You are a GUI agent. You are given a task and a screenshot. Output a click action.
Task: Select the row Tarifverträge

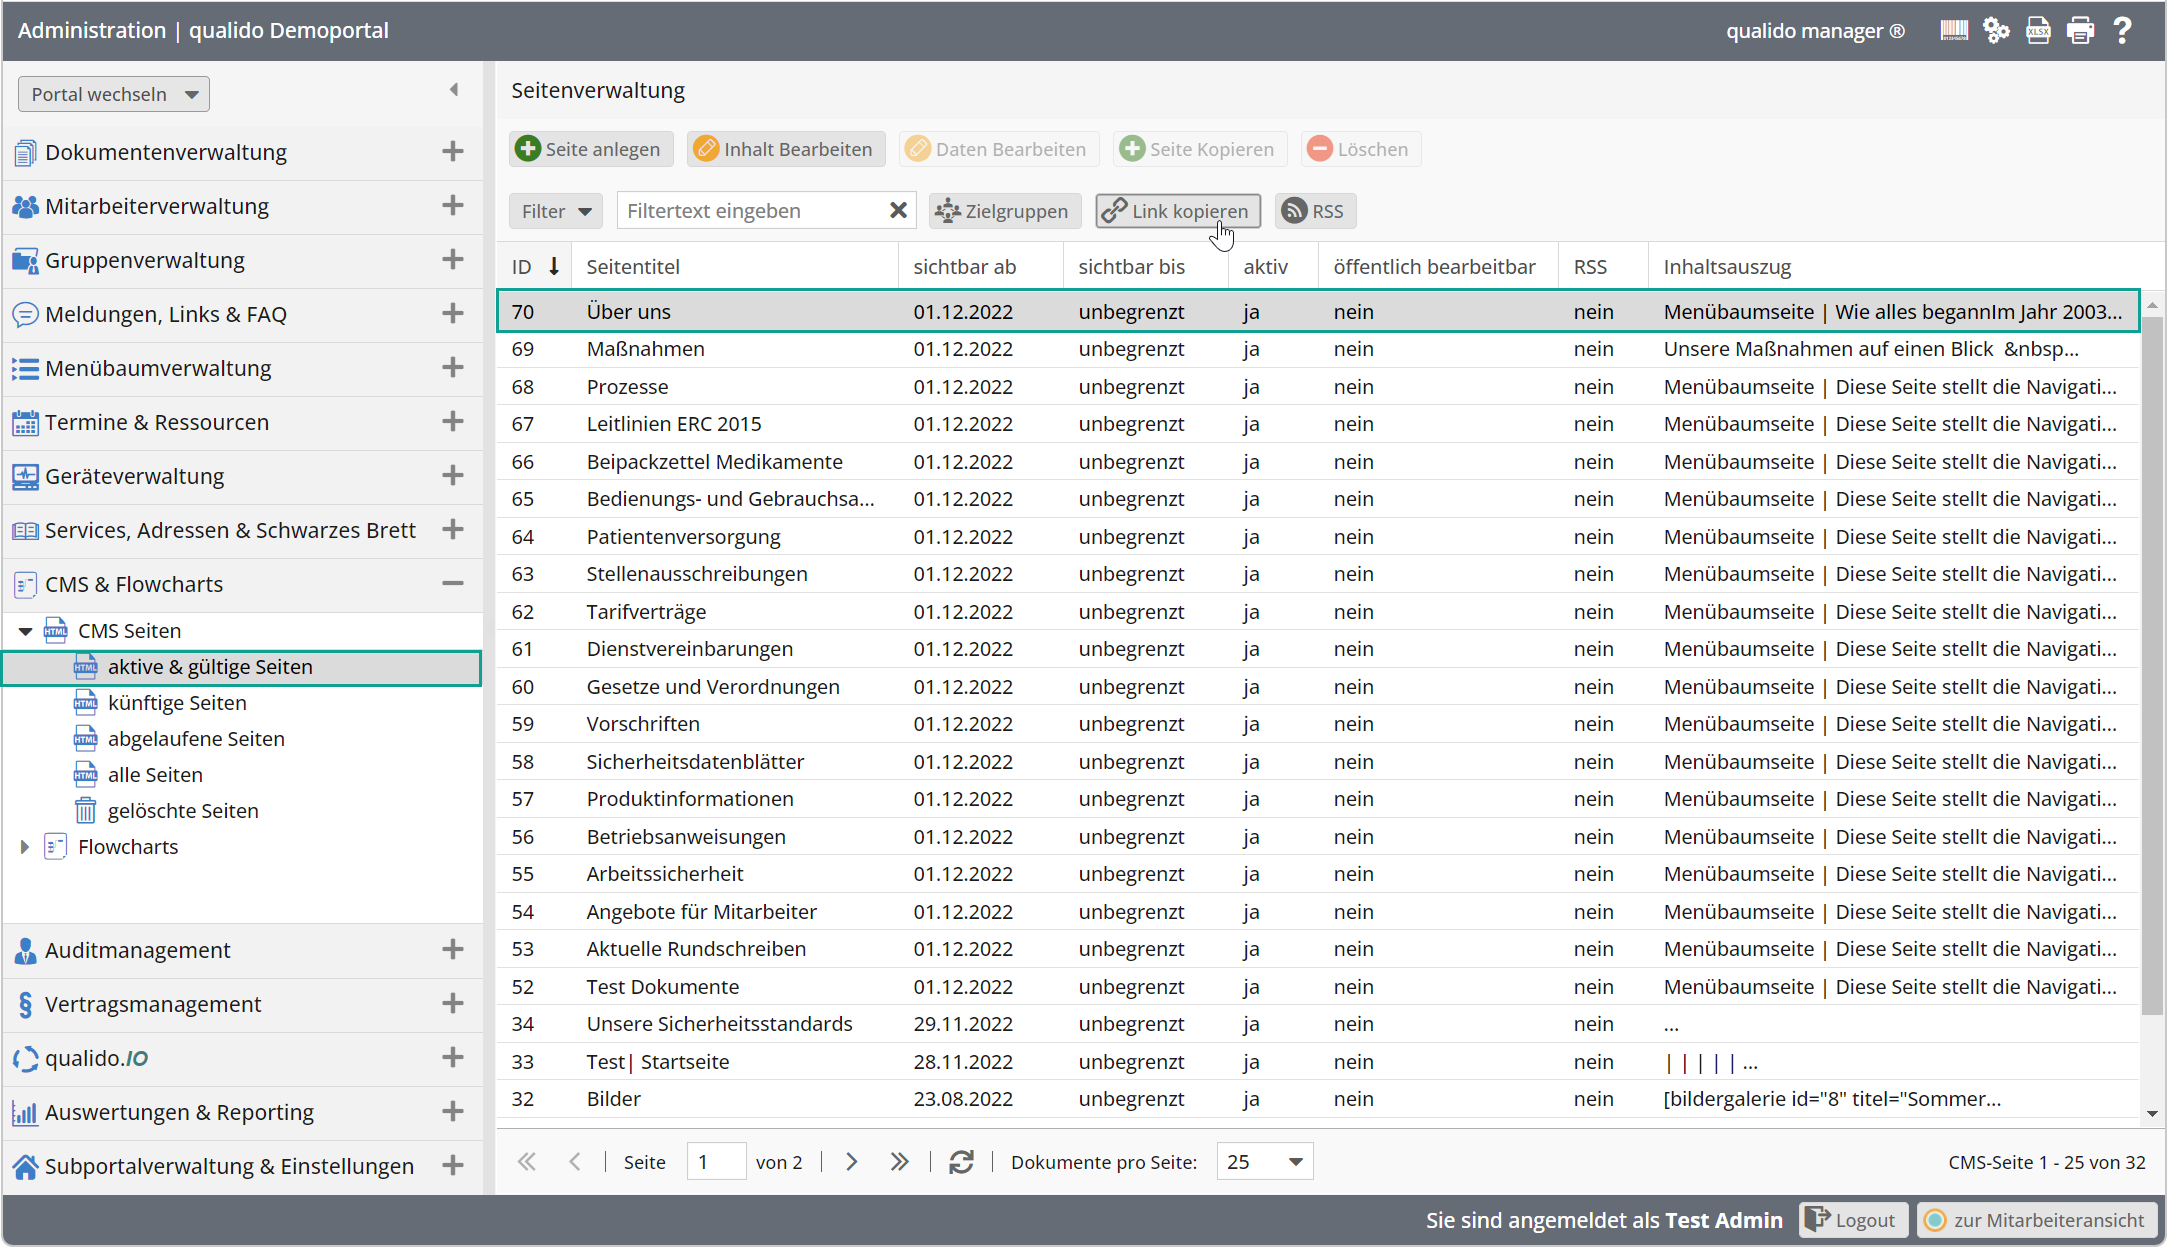pyautogui.click(x=1318, y=612)
